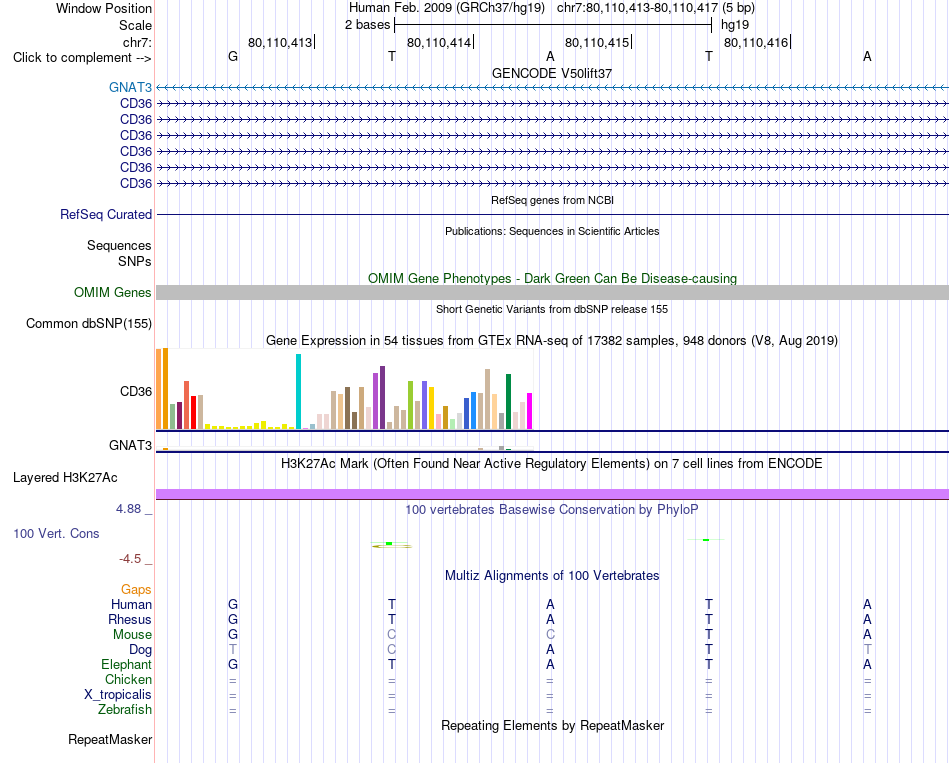The image size is (950, 763).
Task: Click the 100 Vert. Cons label
Action: [56, 533]
